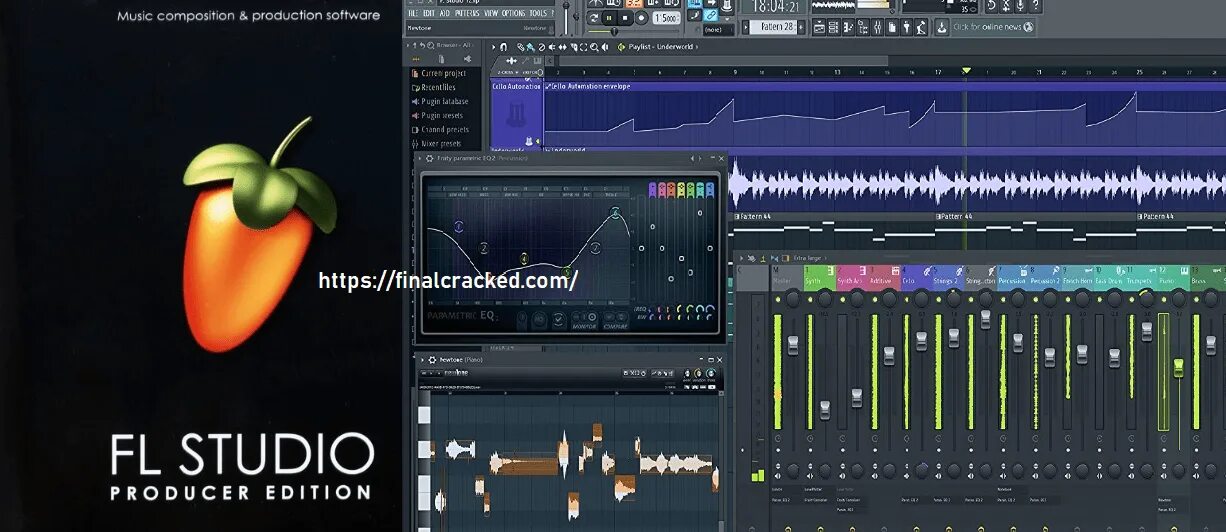The image size is (1226, 532).
Task: Open the OPTIONS menu
Action: click(513, 13)
